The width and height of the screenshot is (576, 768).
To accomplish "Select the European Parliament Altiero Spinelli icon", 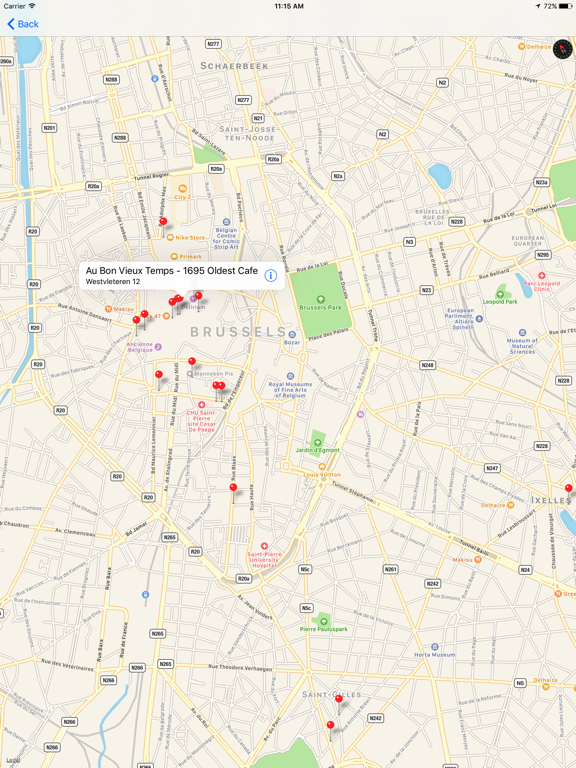I will point(479,318).
